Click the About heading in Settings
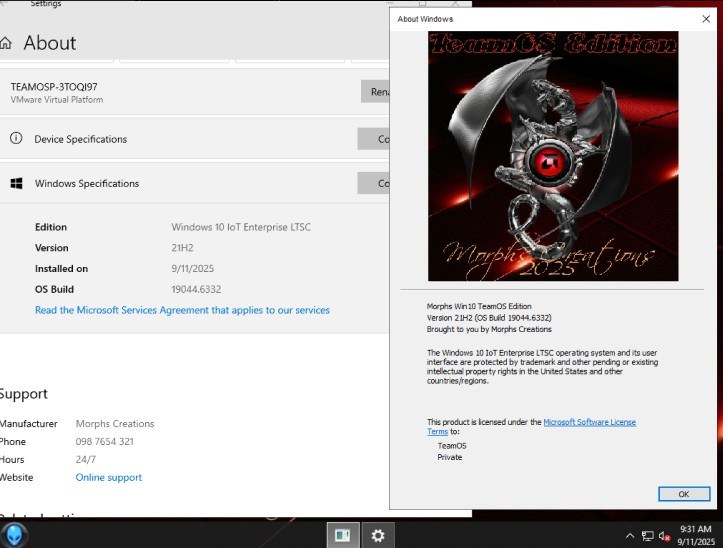The image size is (723, 548). pyautogui.click(x=50, y=43)
